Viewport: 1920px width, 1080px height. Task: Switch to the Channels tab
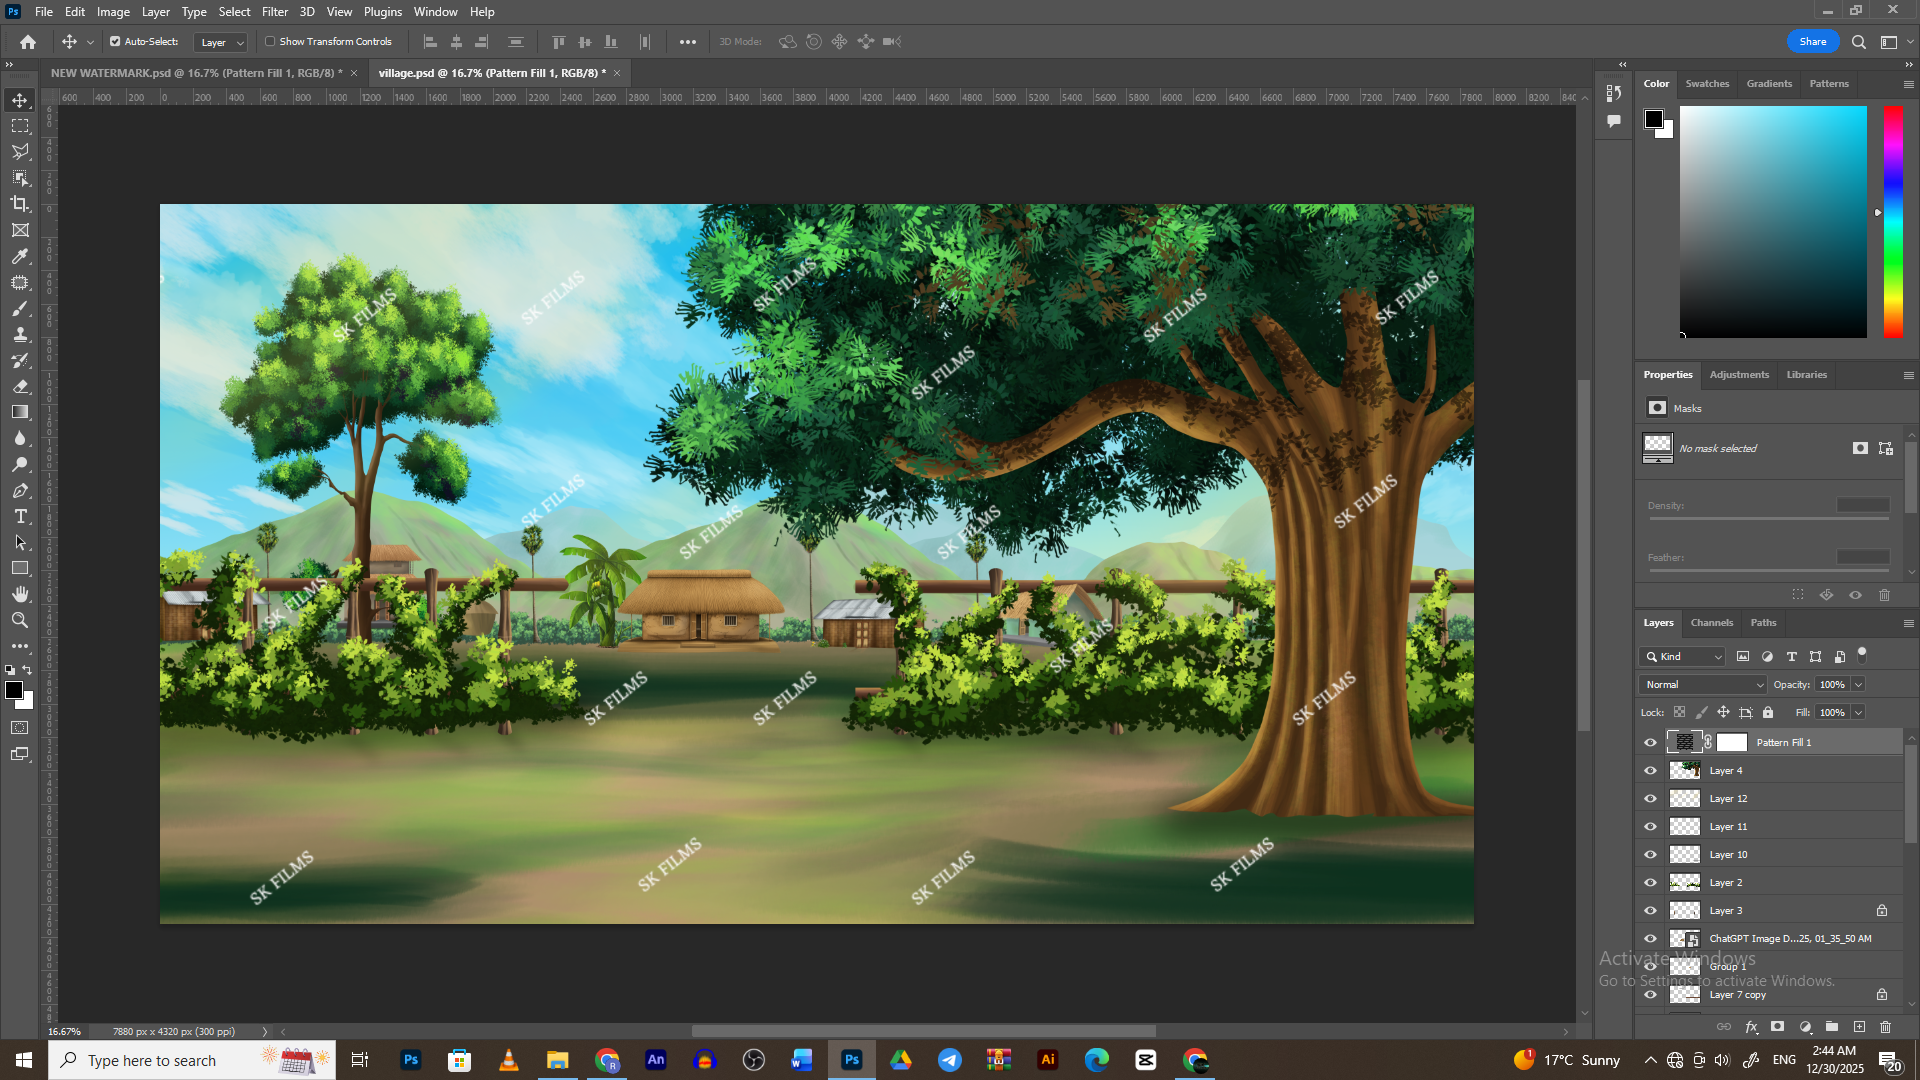click(1711, 623)
